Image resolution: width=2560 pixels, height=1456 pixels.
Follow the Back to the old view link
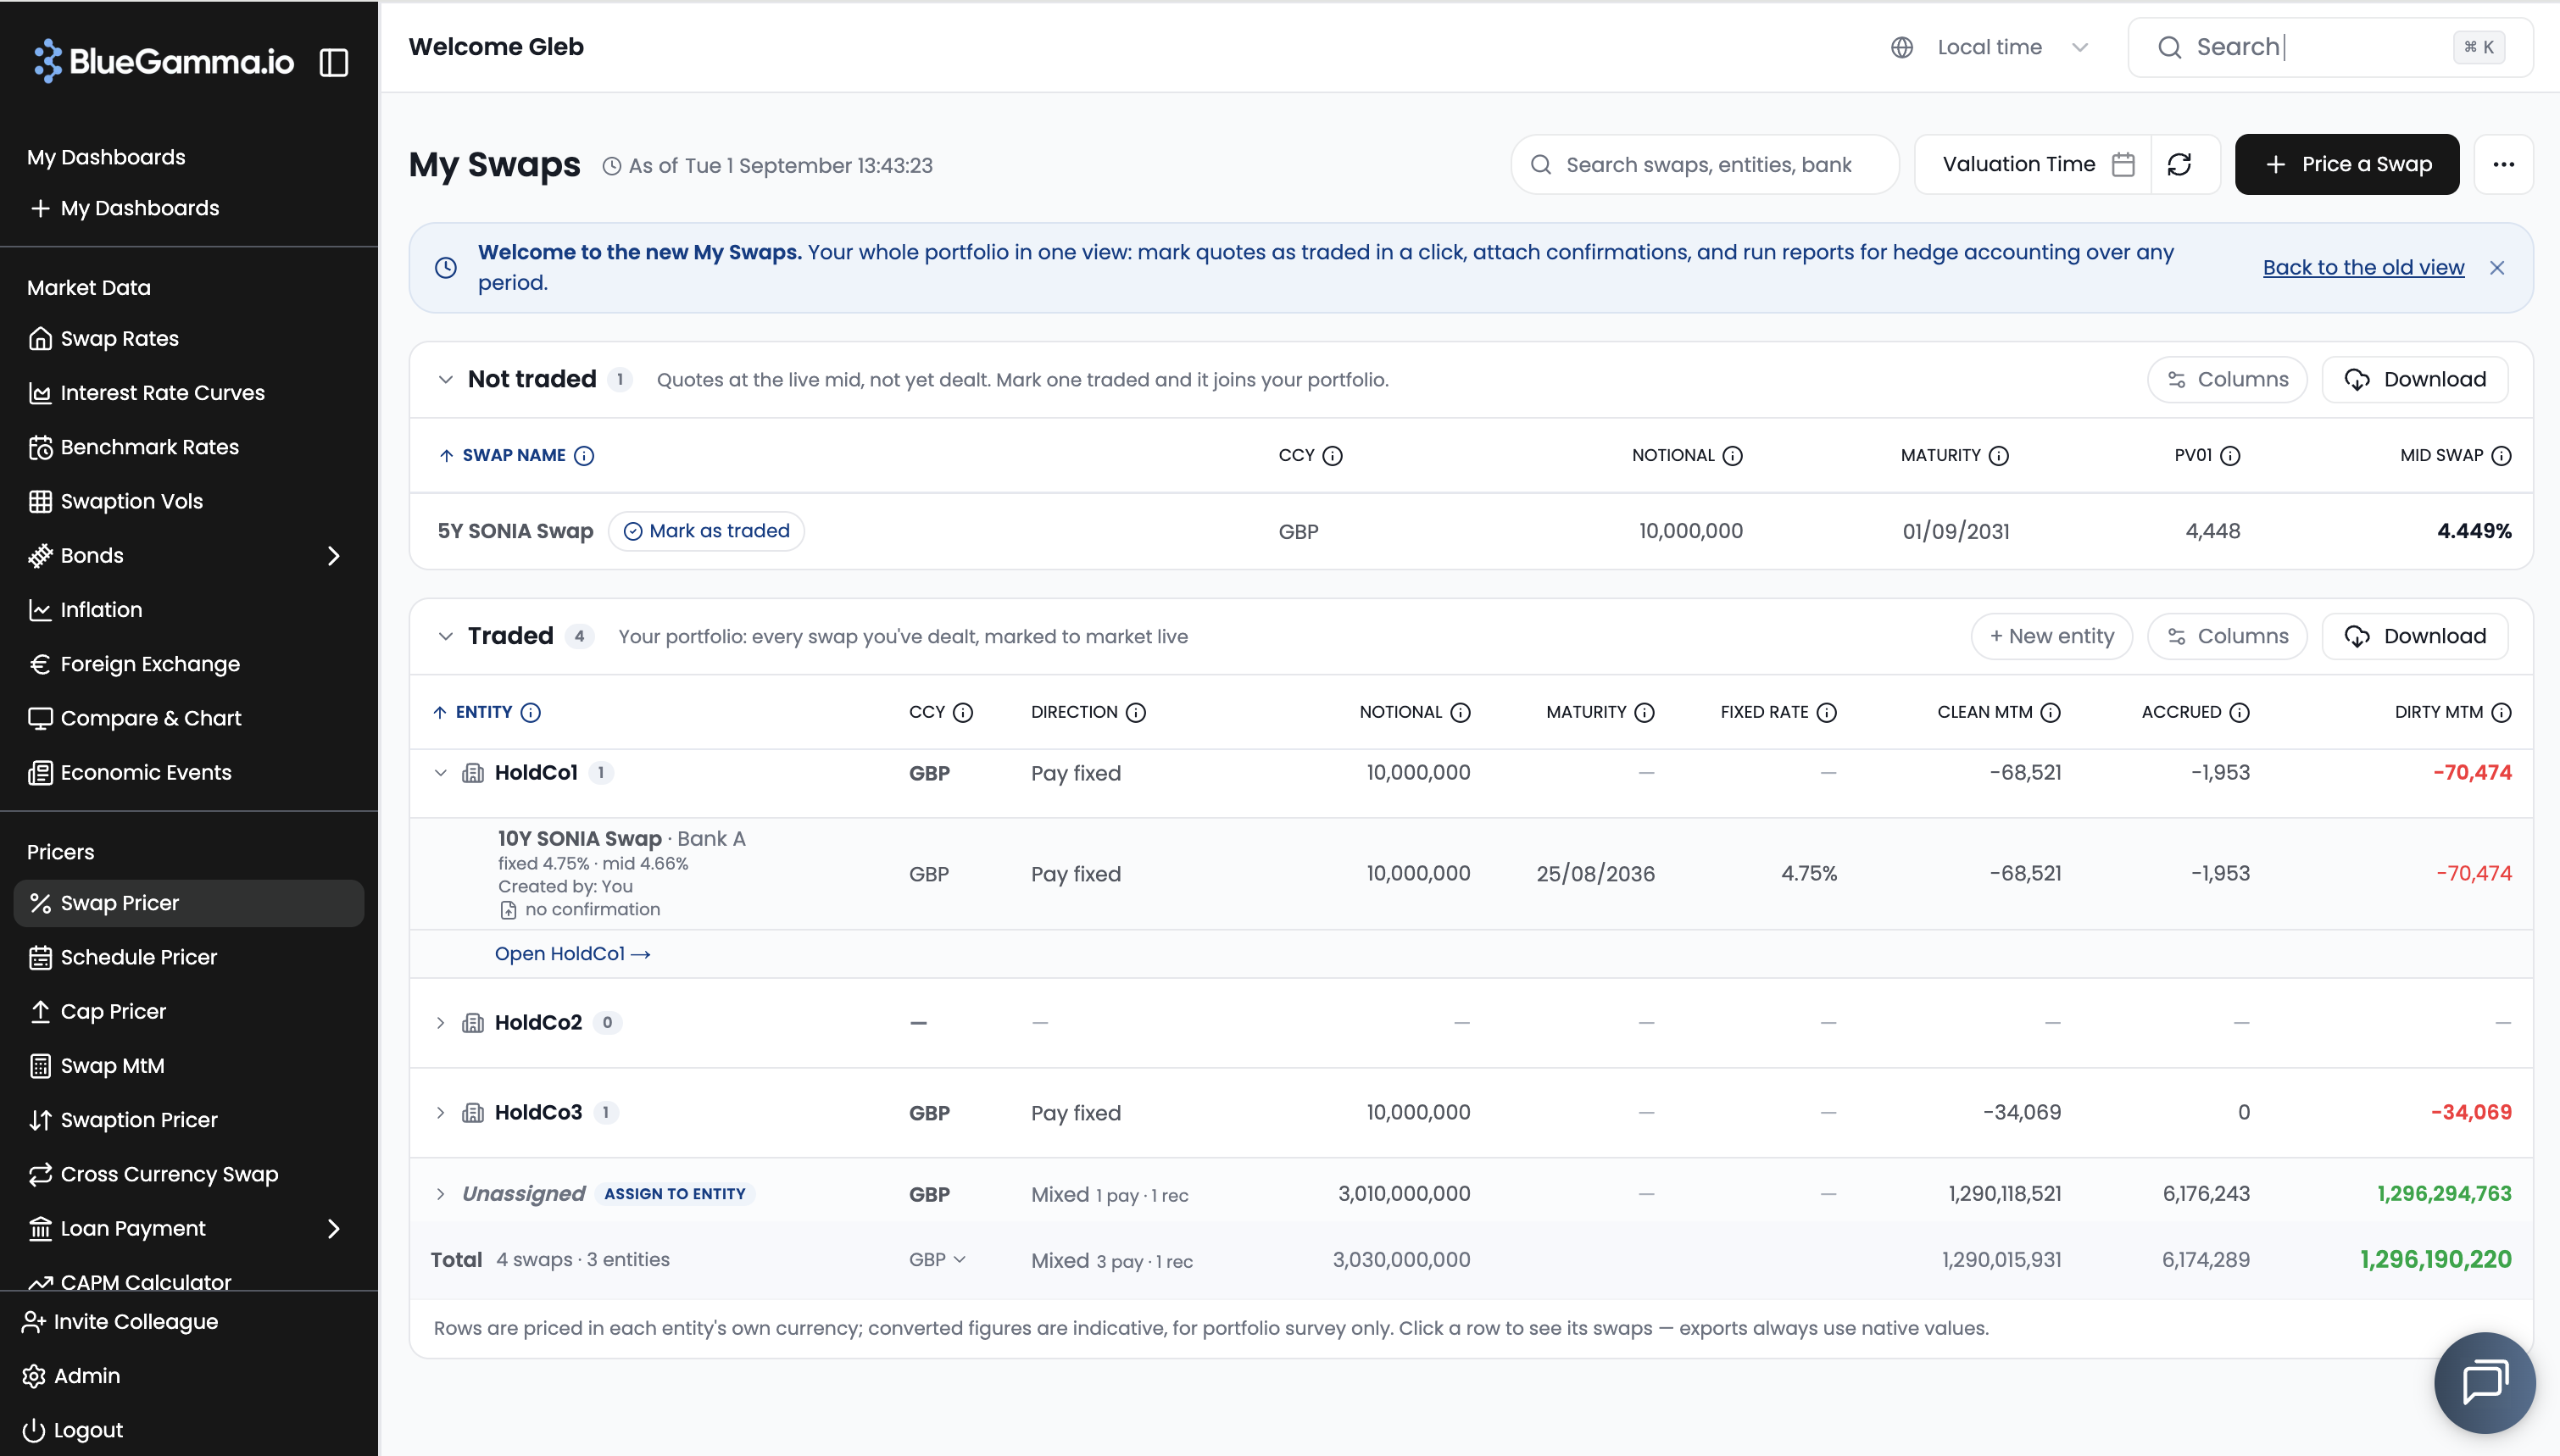click(2363, 268)
